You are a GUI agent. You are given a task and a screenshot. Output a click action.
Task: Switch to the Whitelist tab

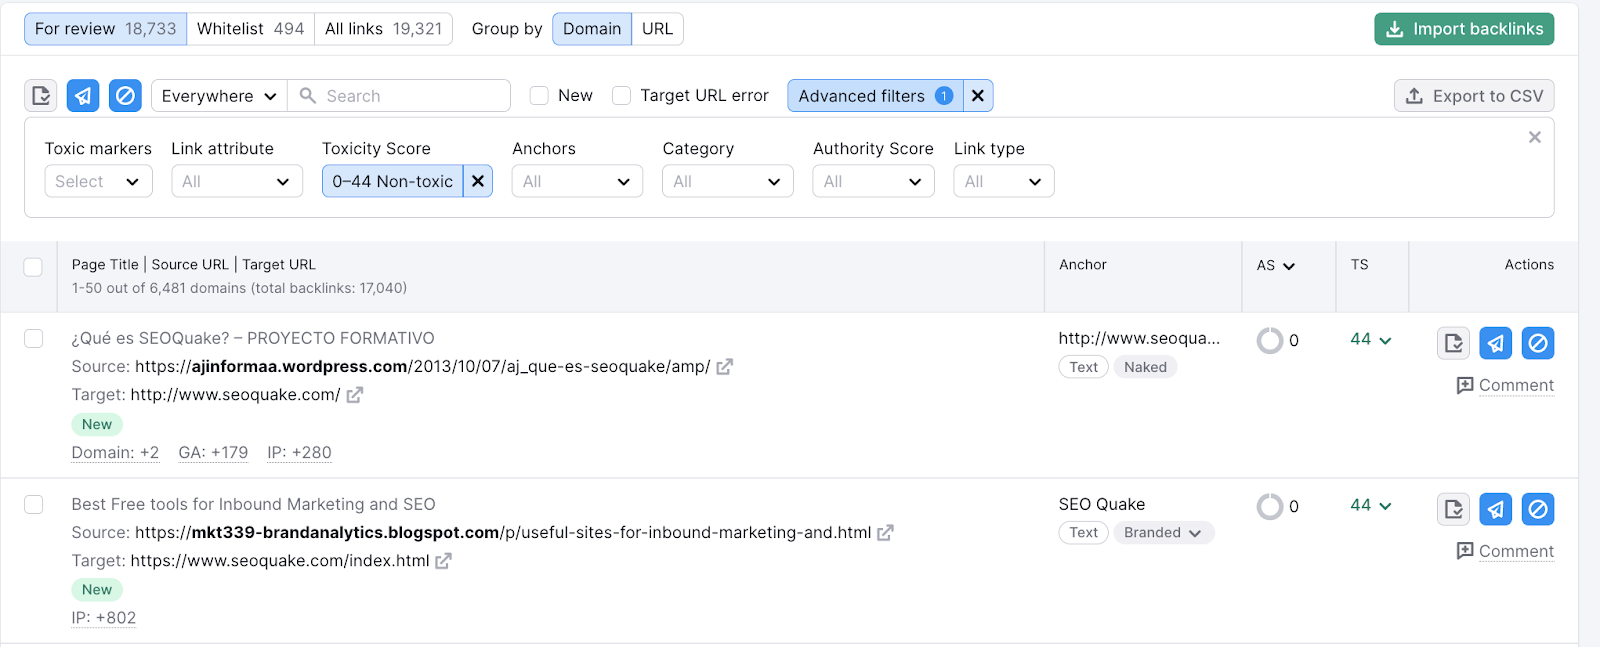[250, 29]
